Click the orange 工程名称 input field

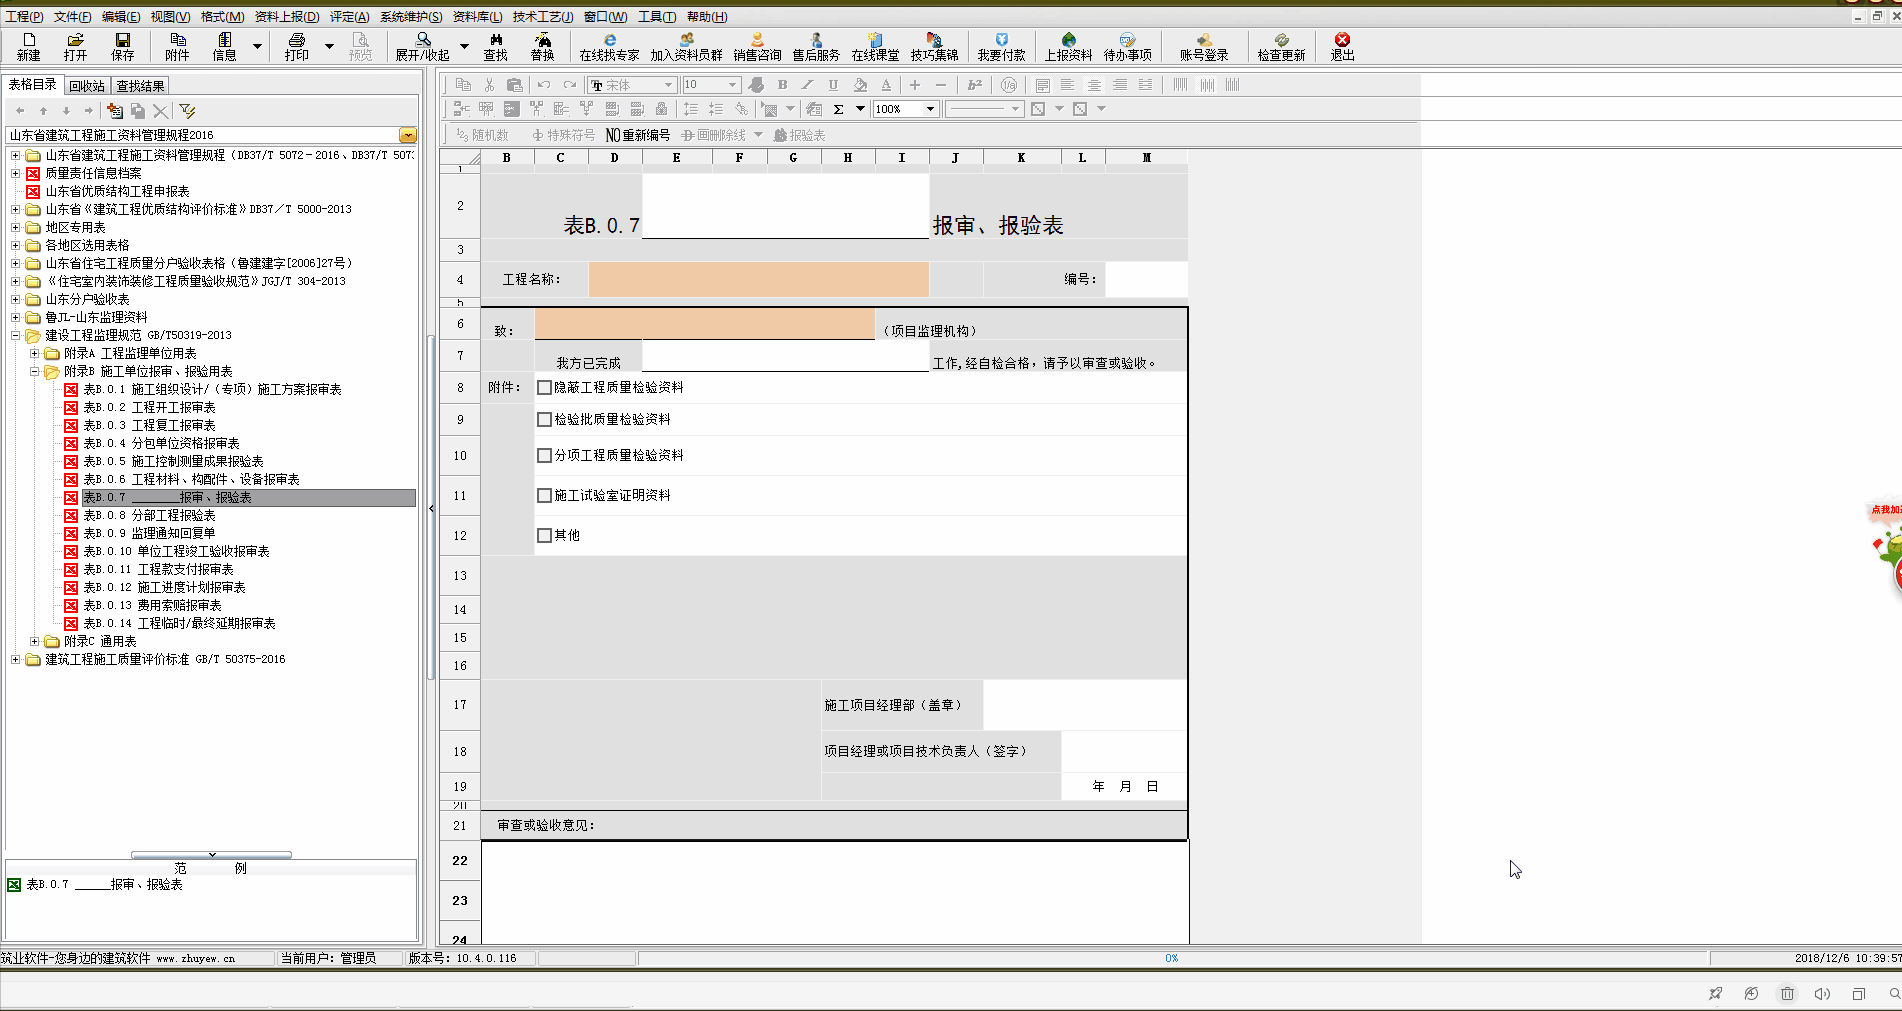tap(758, 280)
